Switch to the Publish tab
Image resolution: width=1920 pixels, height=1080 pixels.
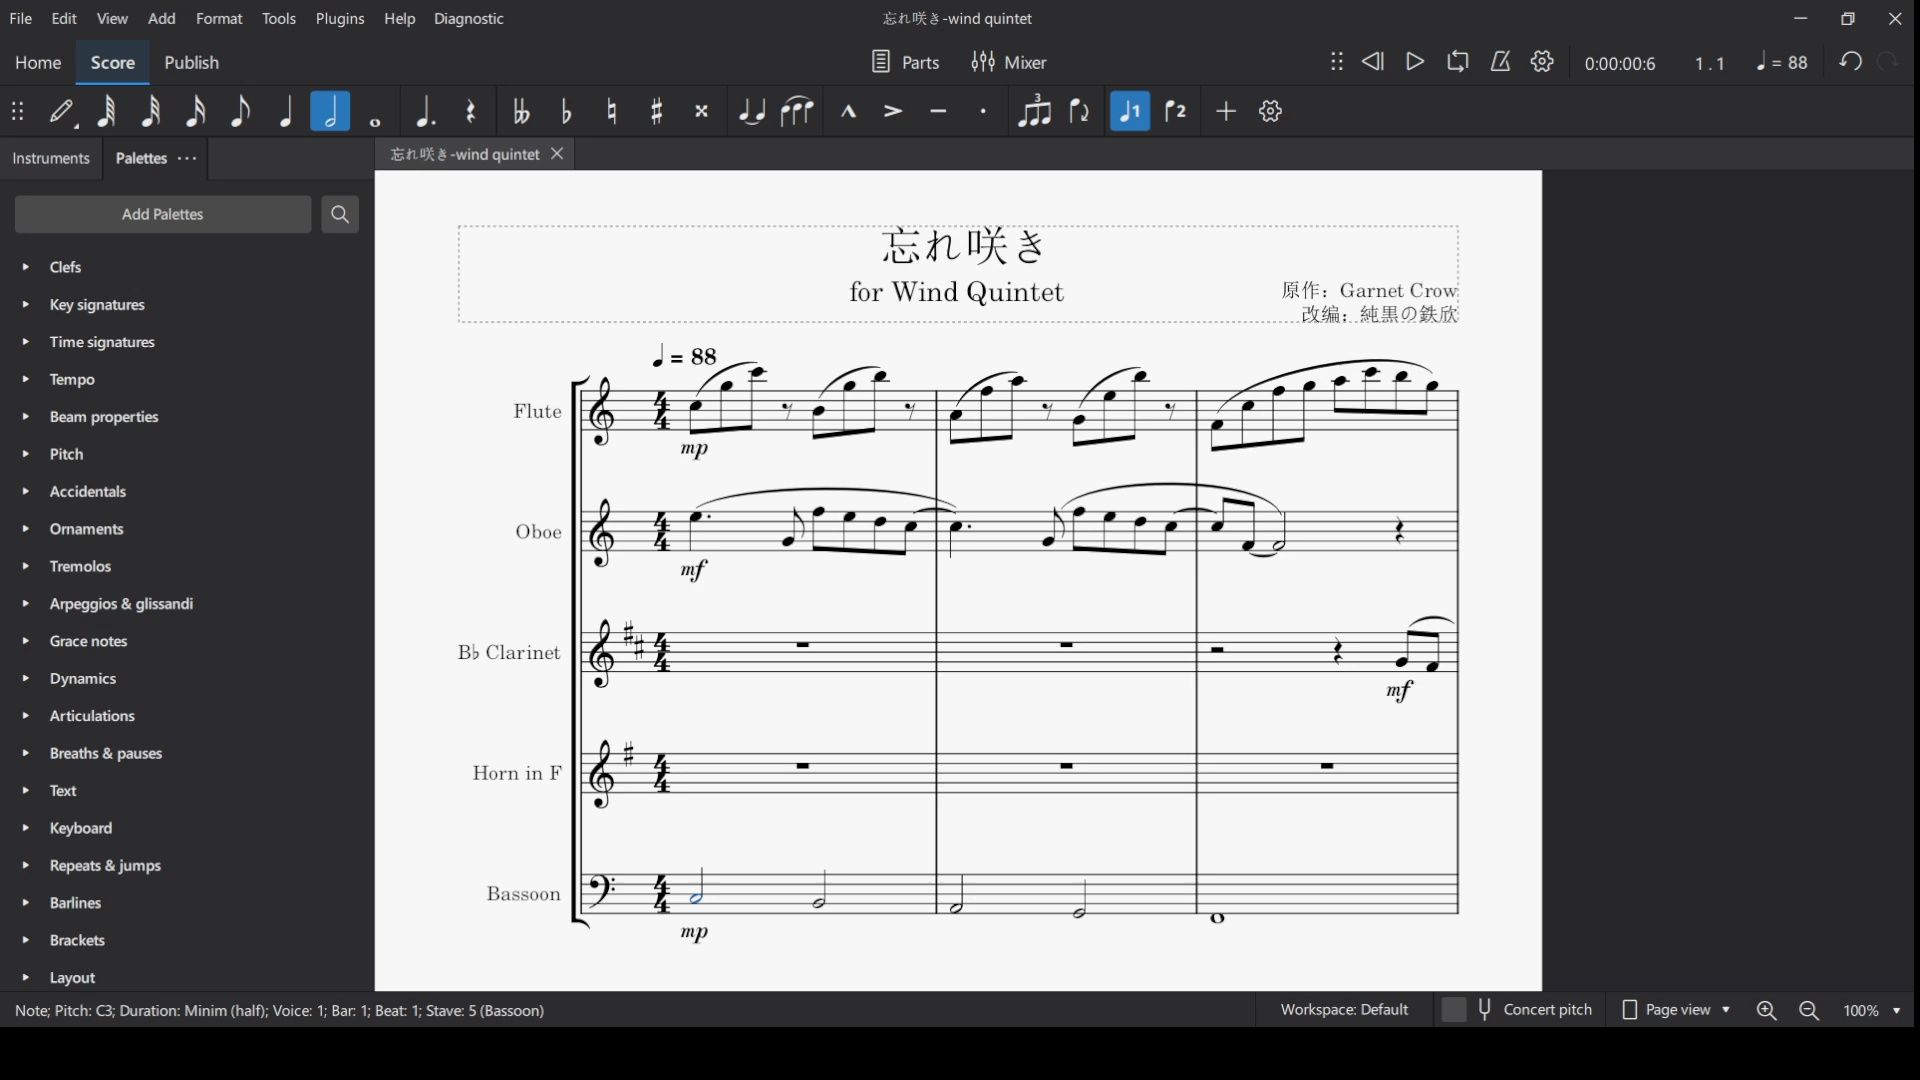[x=191, y=62]
